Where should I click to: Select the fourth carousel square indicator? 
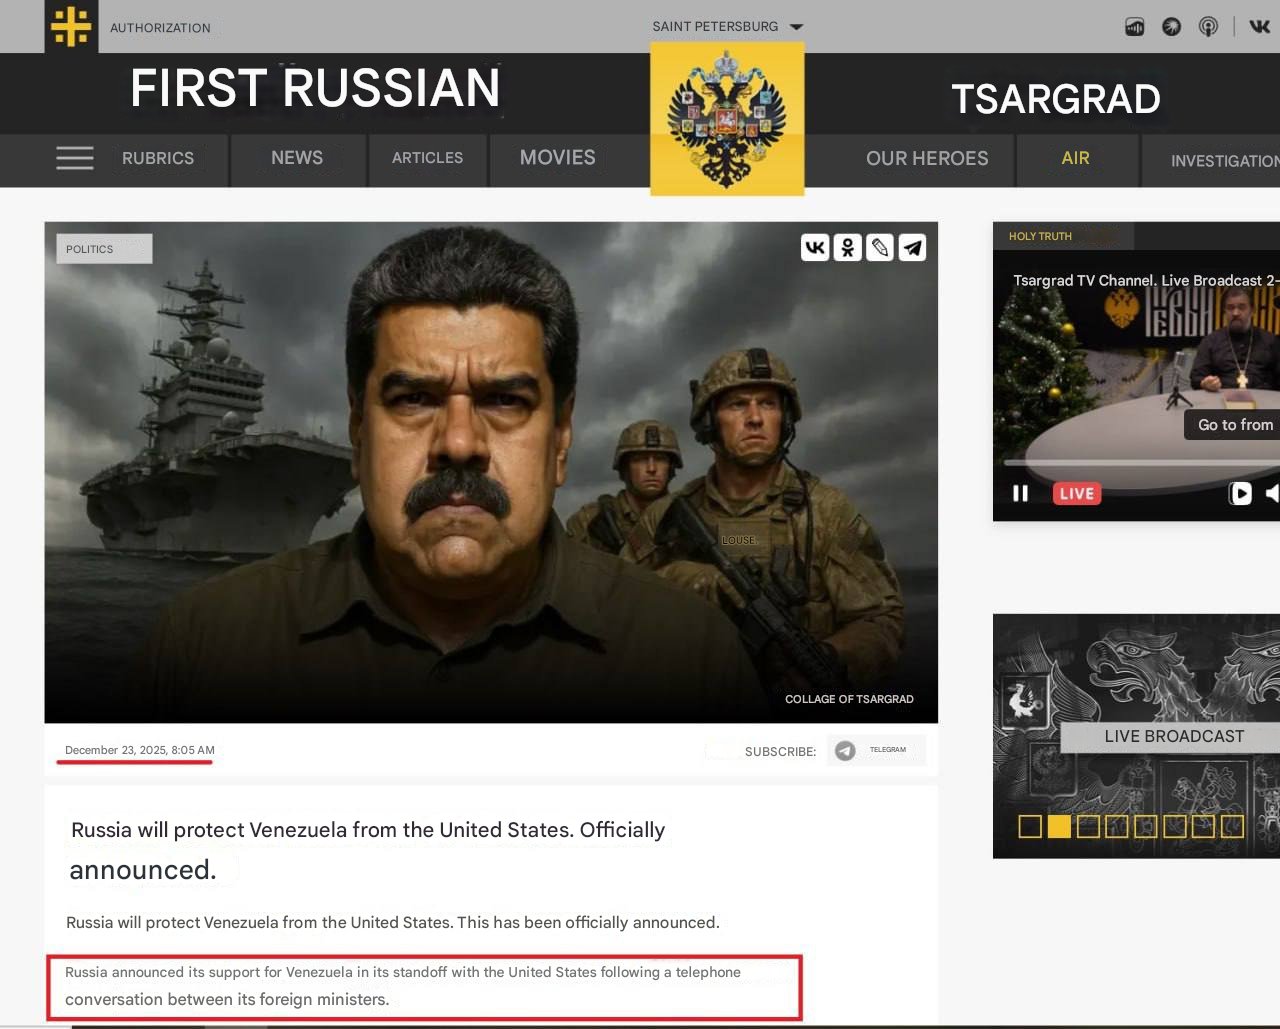tap(1117, 826)
